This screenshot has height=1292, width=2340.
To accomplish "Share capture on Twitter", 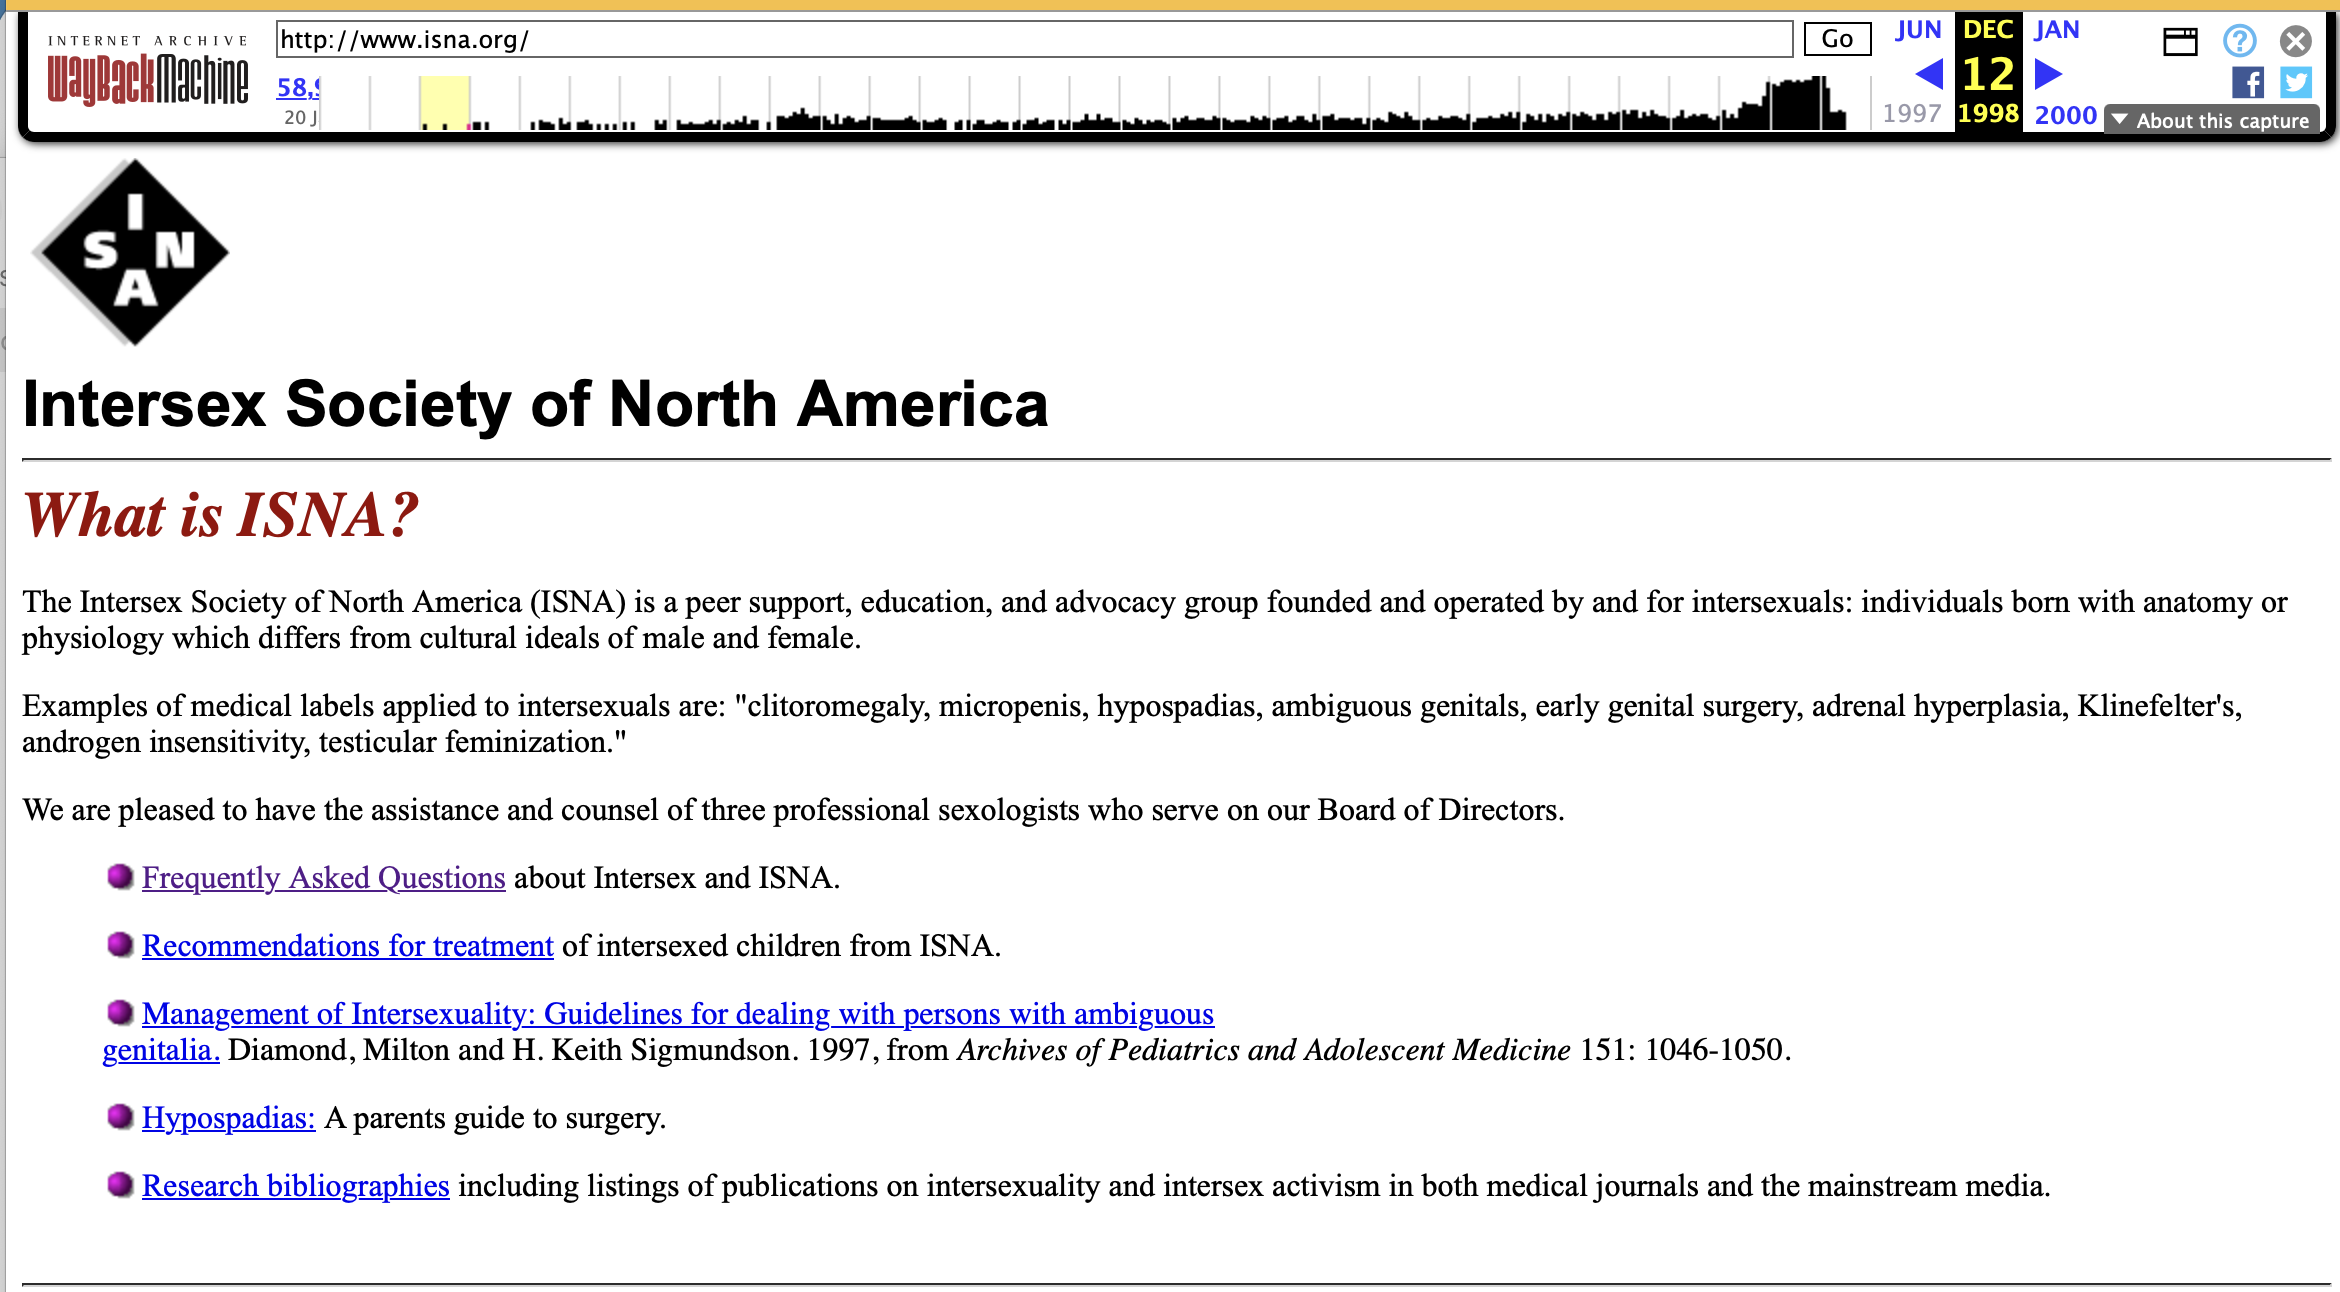I will (x=2296, y=82).
